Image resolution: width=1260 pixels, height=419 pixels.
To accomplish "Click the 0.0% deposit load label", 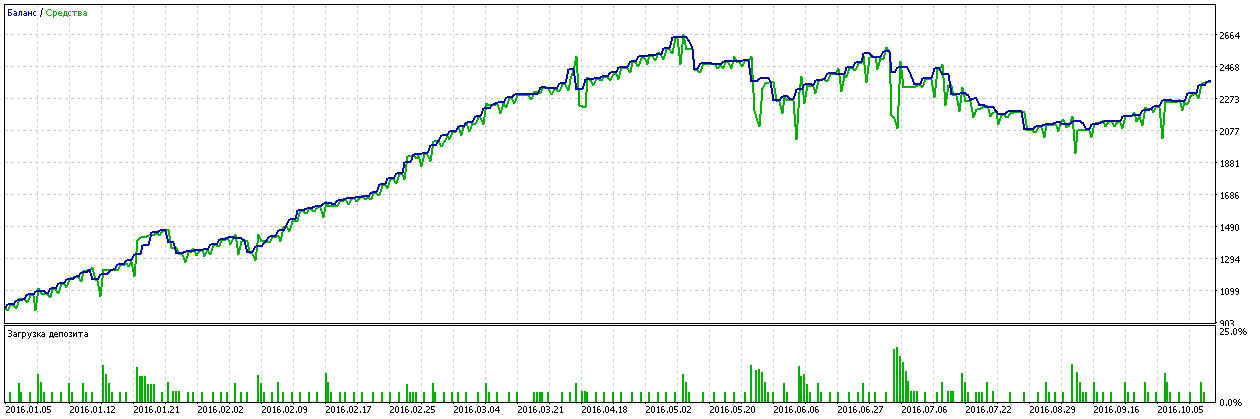I will (x=1233, y=401).
